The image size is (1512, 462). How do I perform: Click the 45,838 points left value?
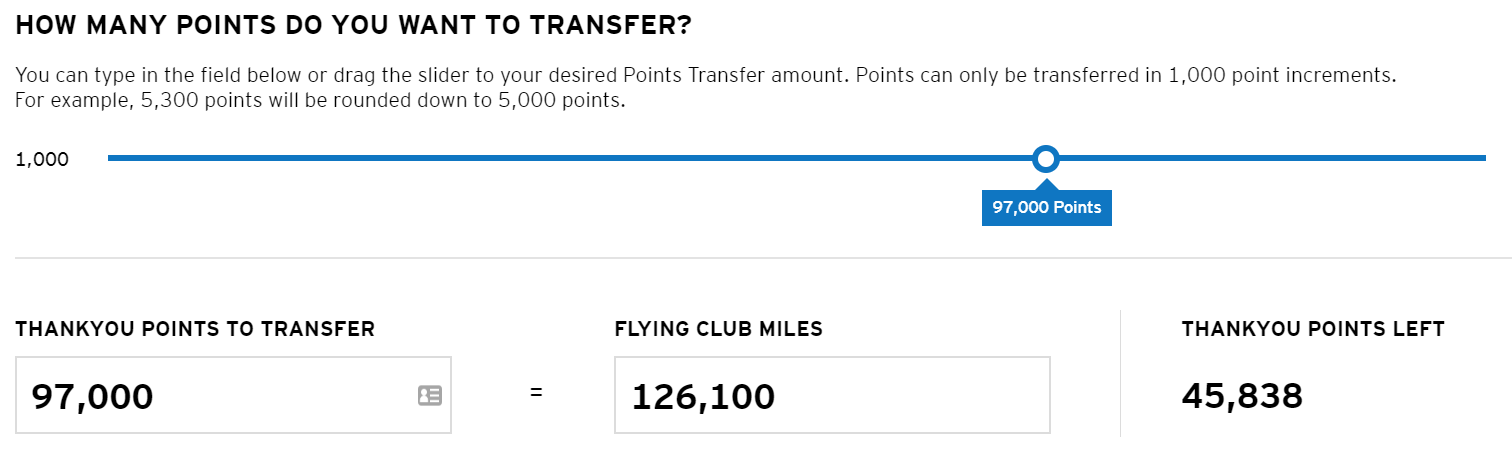point(1242,396)
